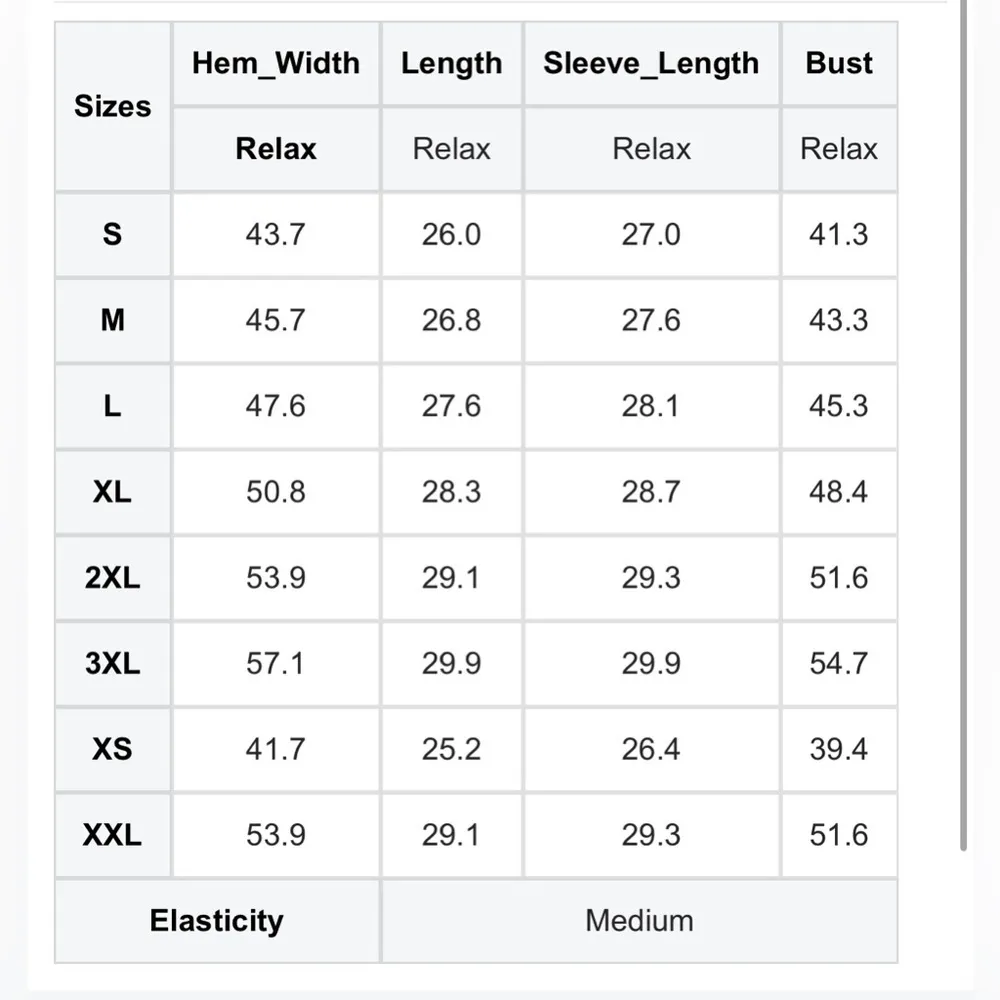
Task: Click the bold Relax label under Hem_Width
Action: (x=275, y=149)
